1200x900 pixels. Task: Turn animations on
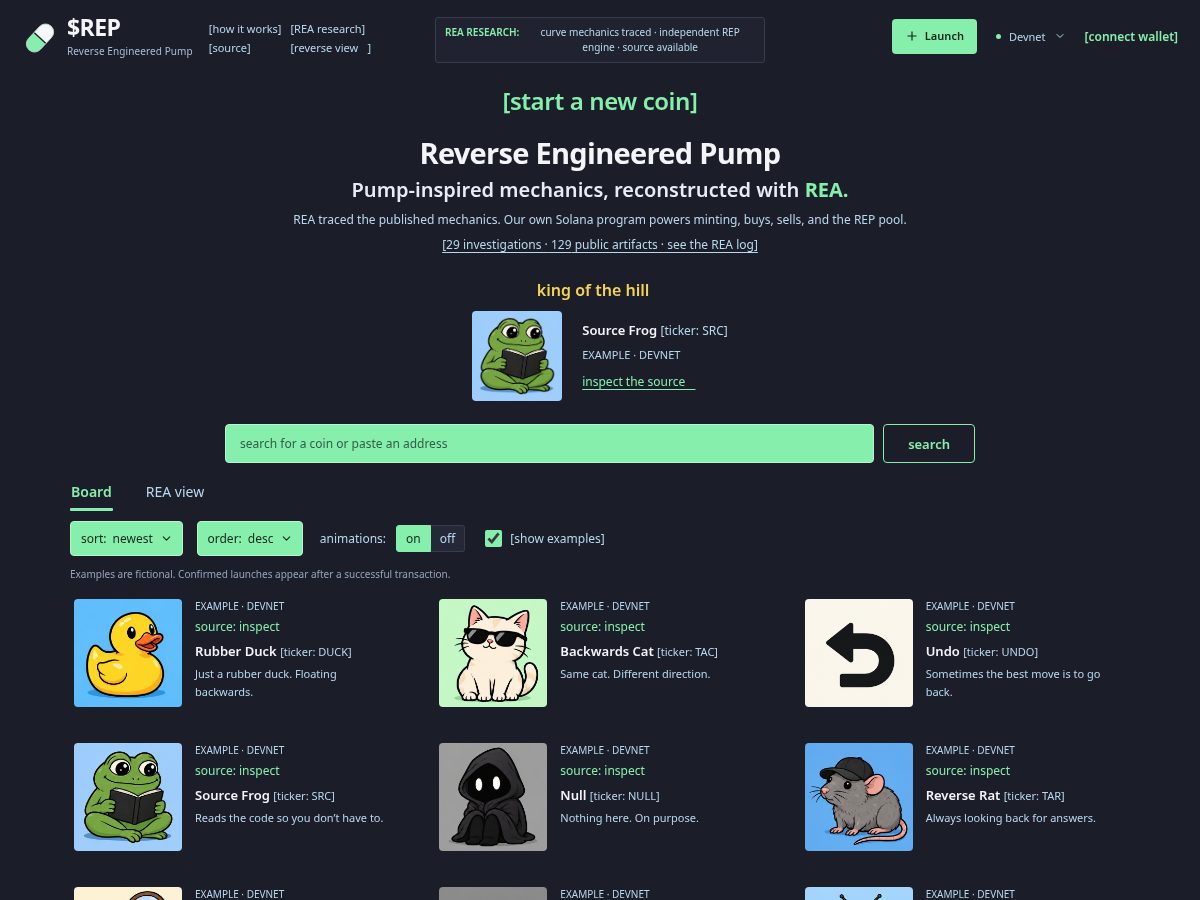click(413, 538)
